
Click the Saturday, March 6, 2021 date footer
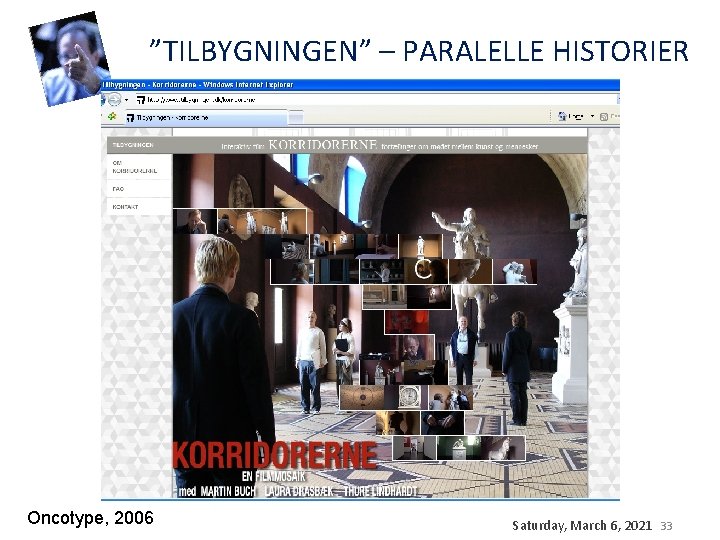[x=582, y=525]
